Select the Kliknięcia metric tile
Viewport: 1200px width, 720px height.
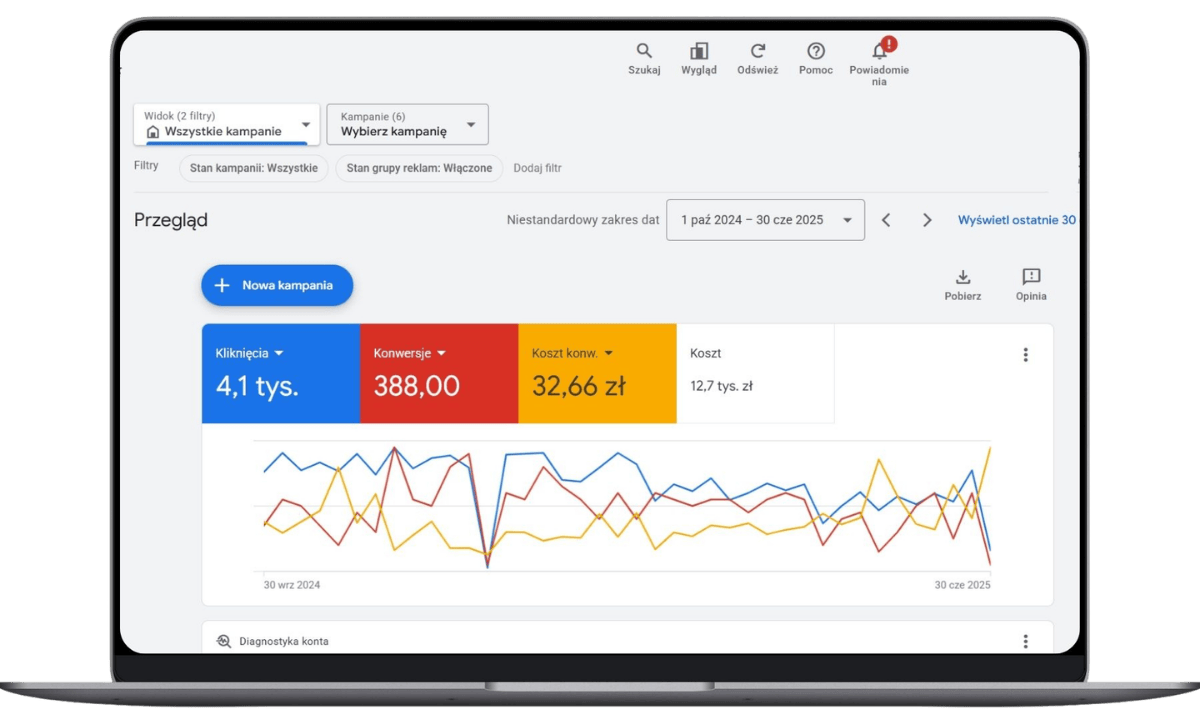click(x=280, y=373)
